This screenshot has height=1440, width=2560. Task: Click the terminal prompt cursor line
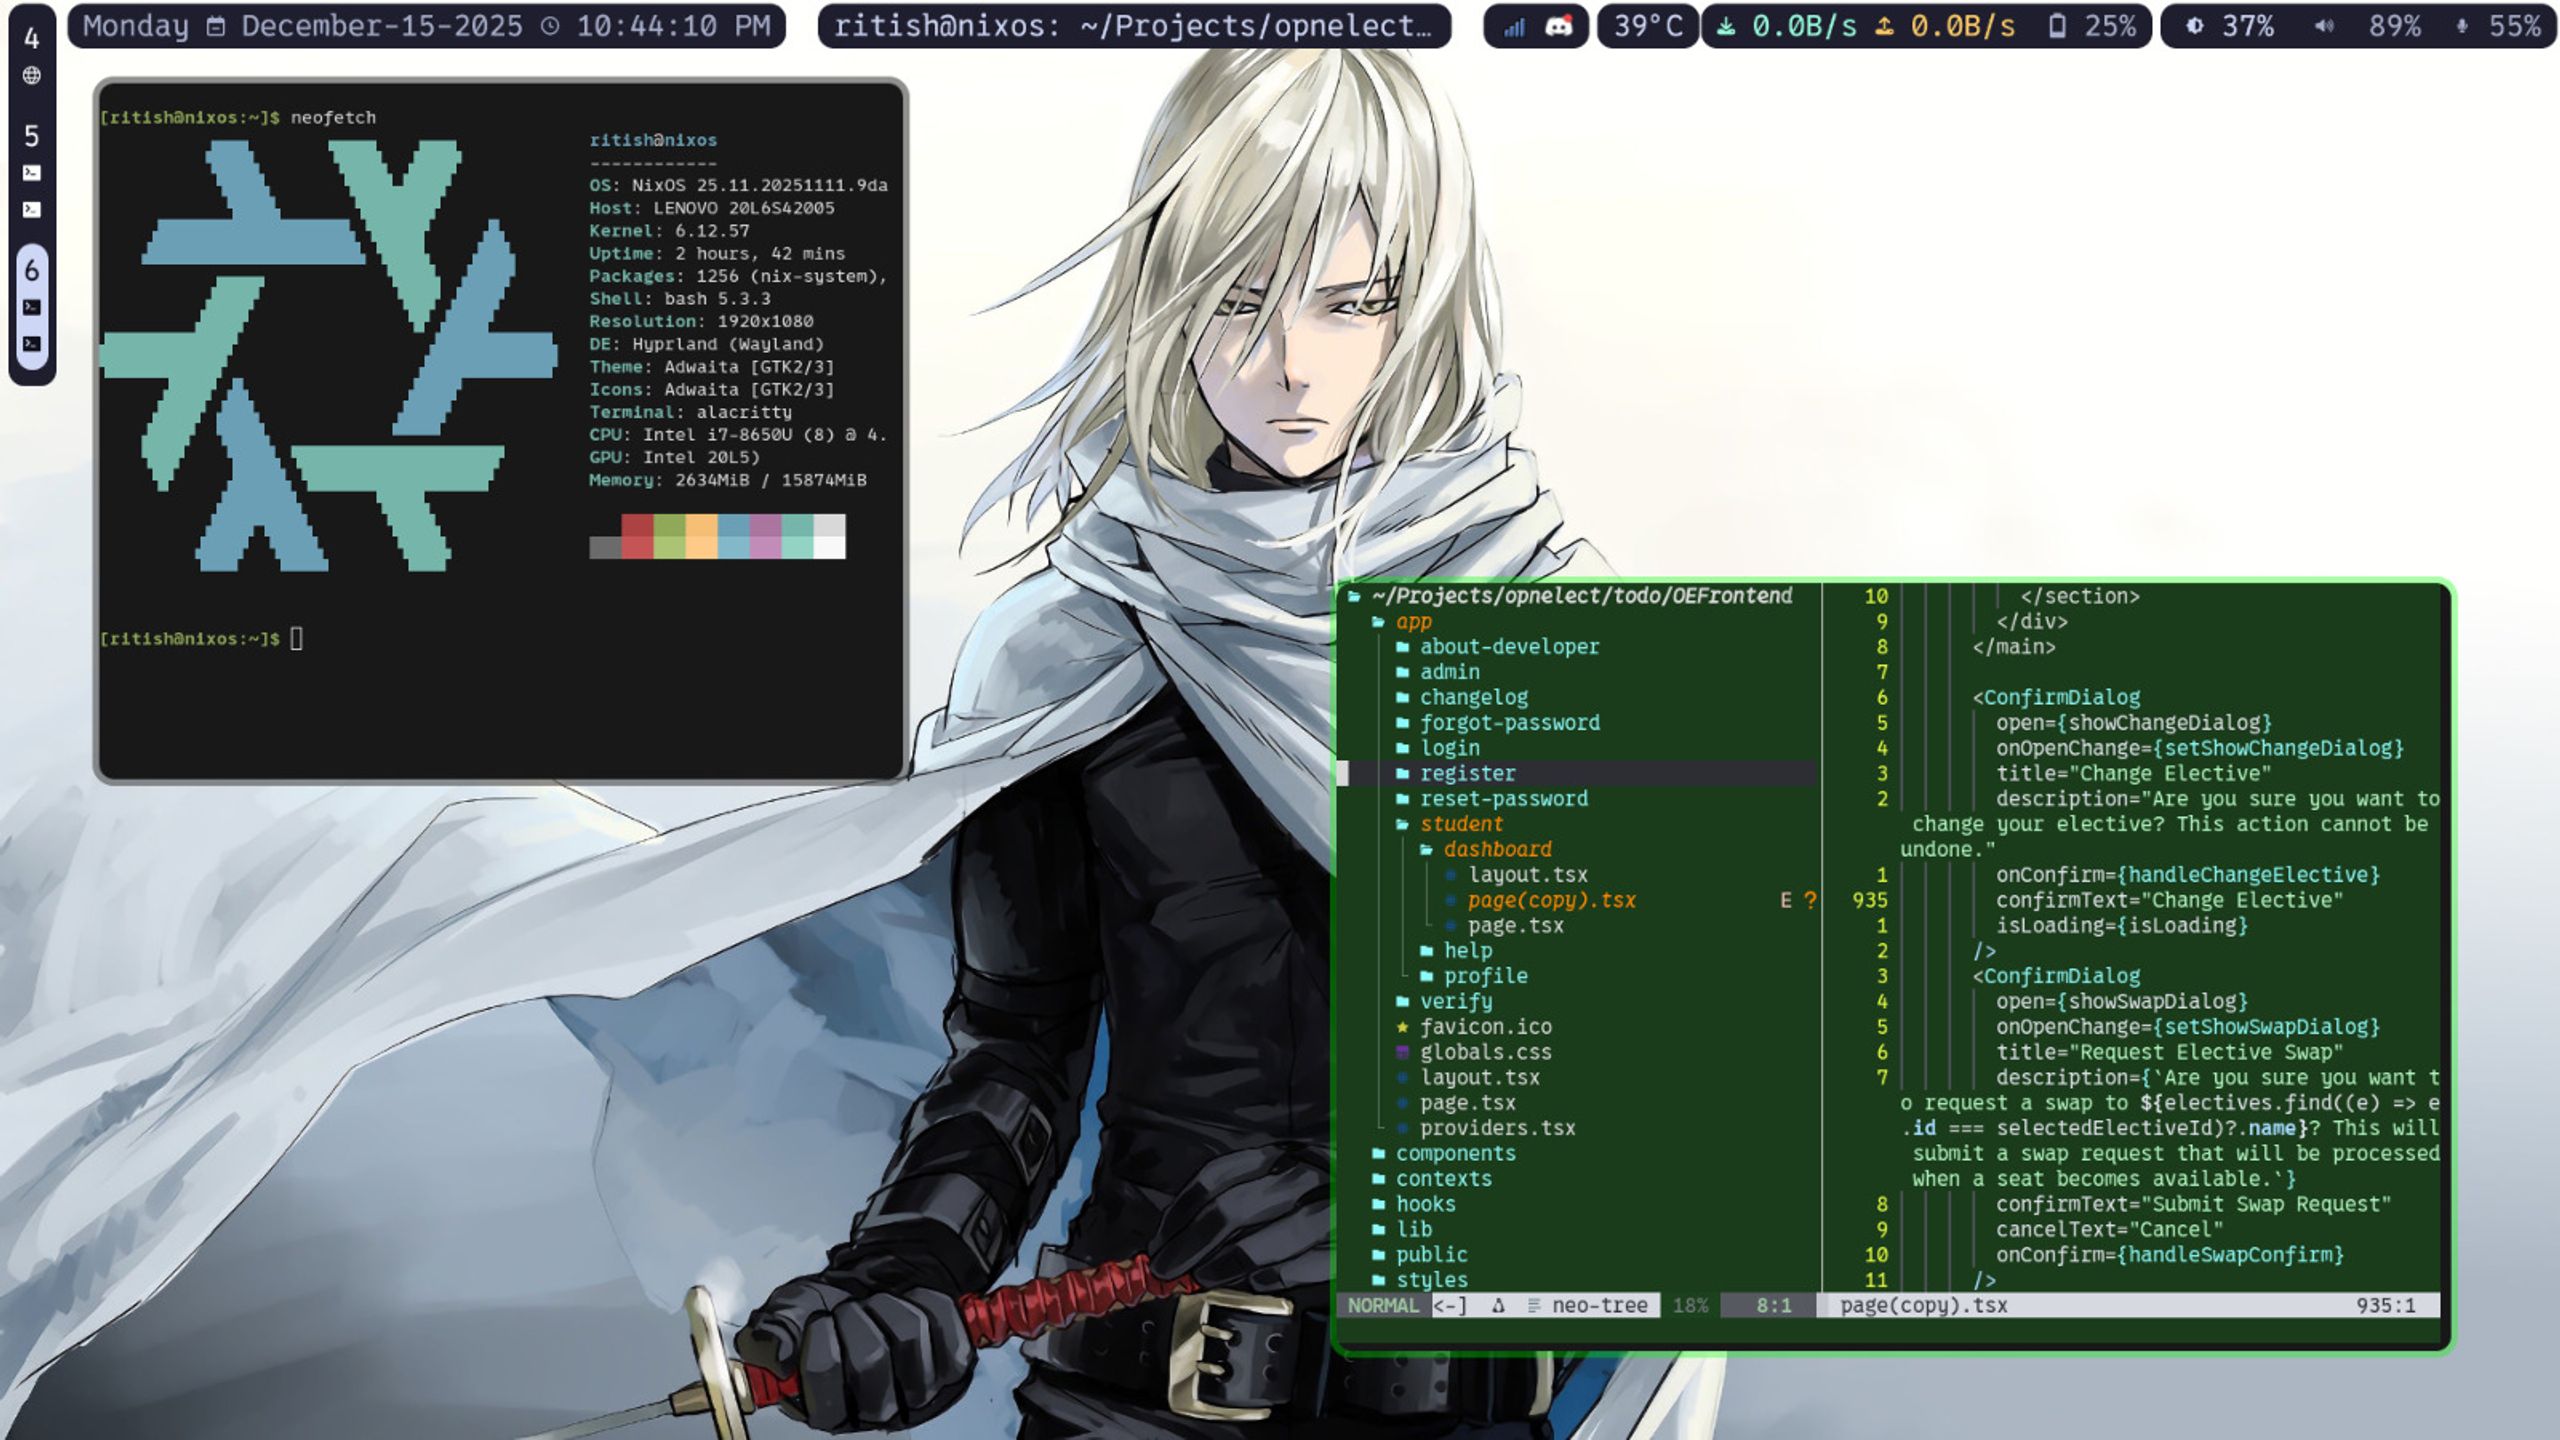coord(296,638)
